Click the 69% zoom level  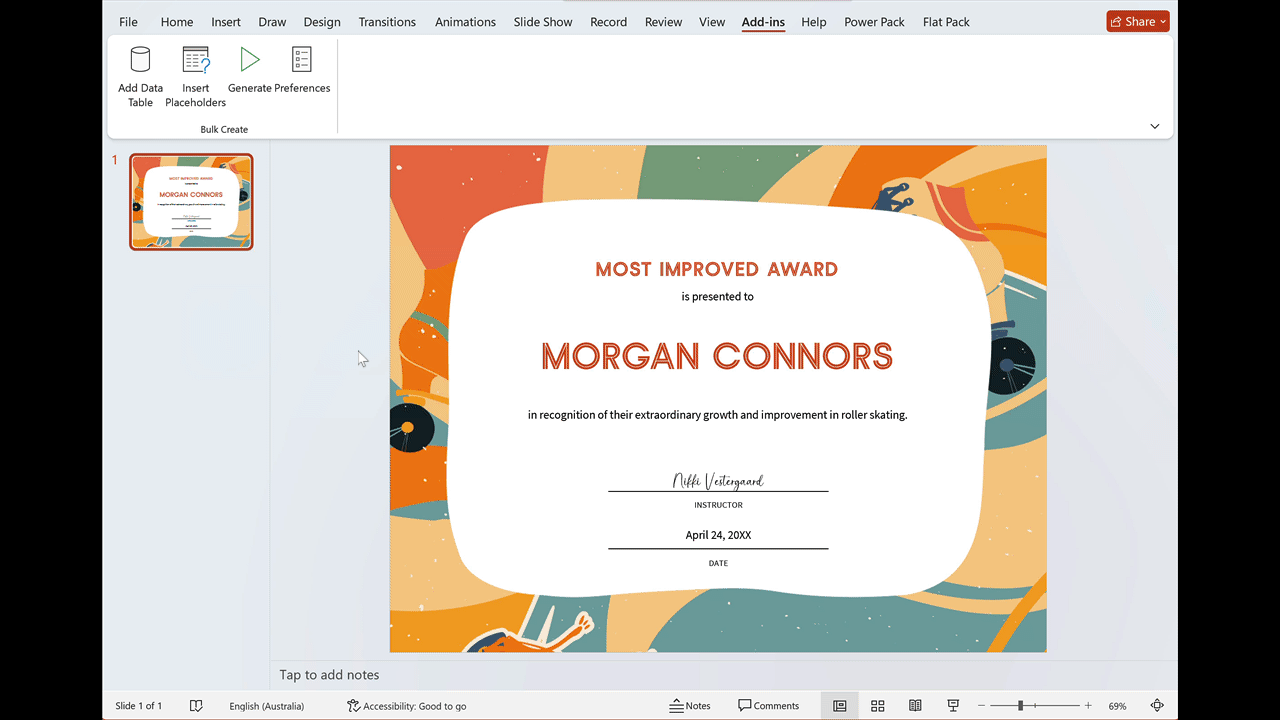point(1117,706)
